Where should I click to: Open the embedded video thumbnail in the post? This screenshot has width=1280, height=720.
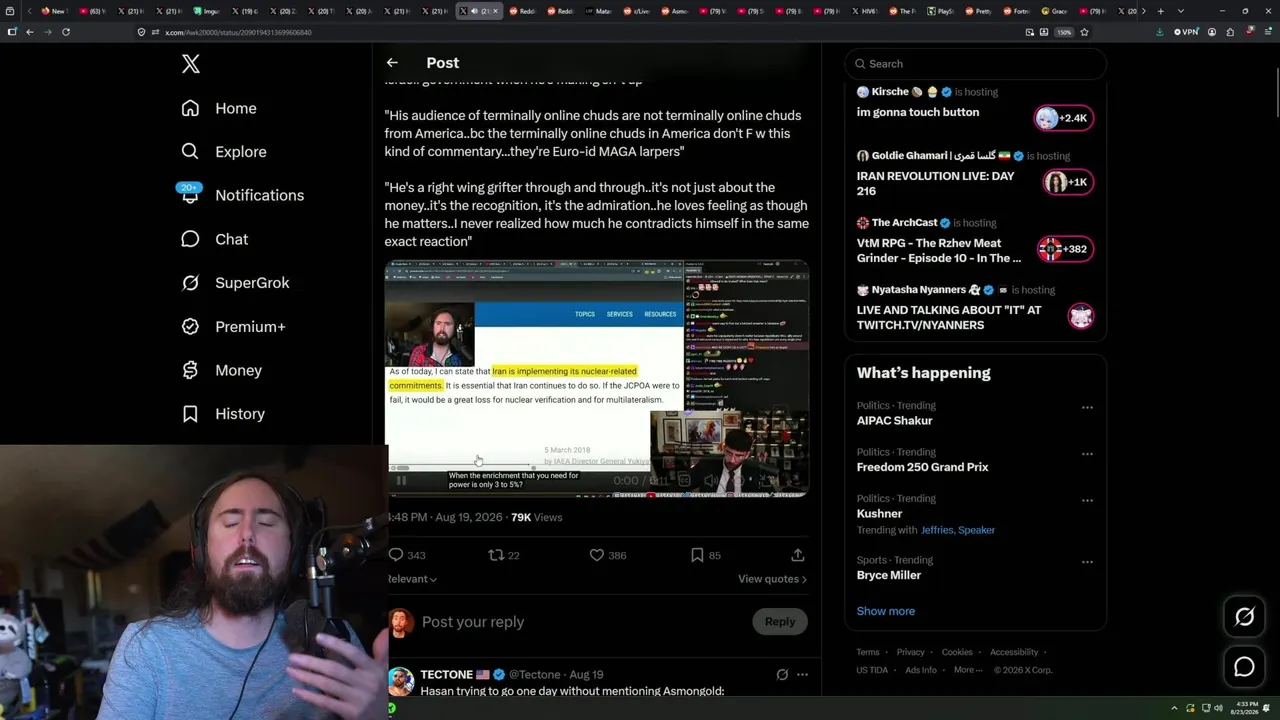[597, 378]
